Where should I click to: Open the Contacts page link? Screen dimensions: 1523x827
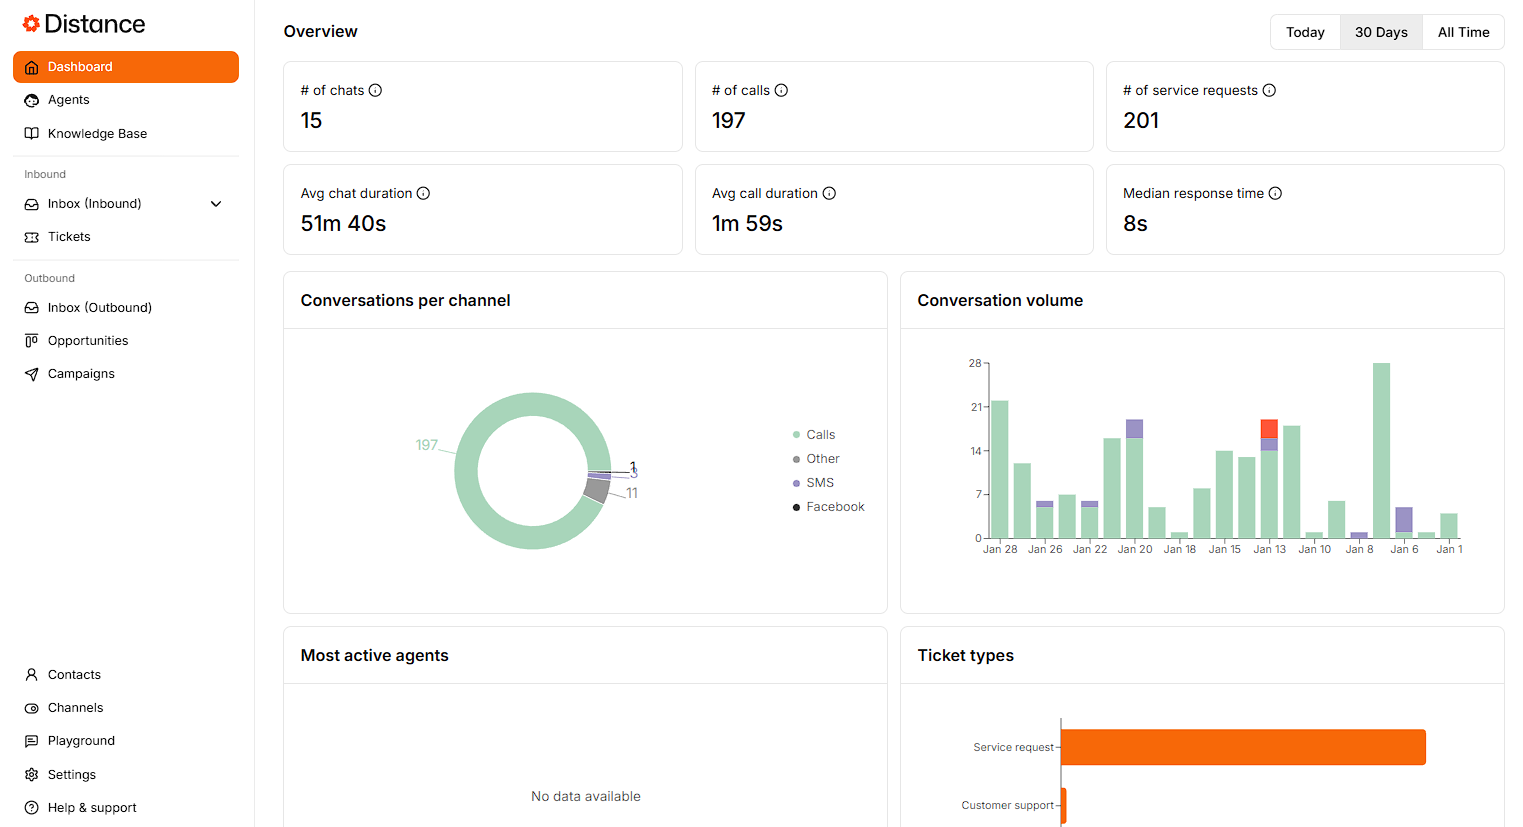[x=74, y=675]
